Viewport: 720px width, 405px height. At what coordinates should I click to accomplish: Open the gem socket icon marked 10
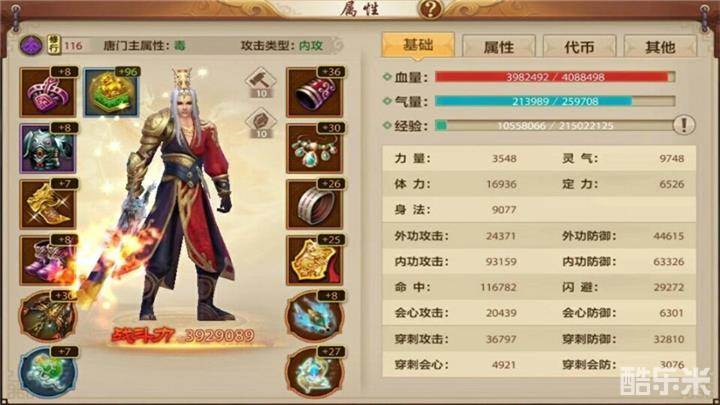tap(261, 123)
